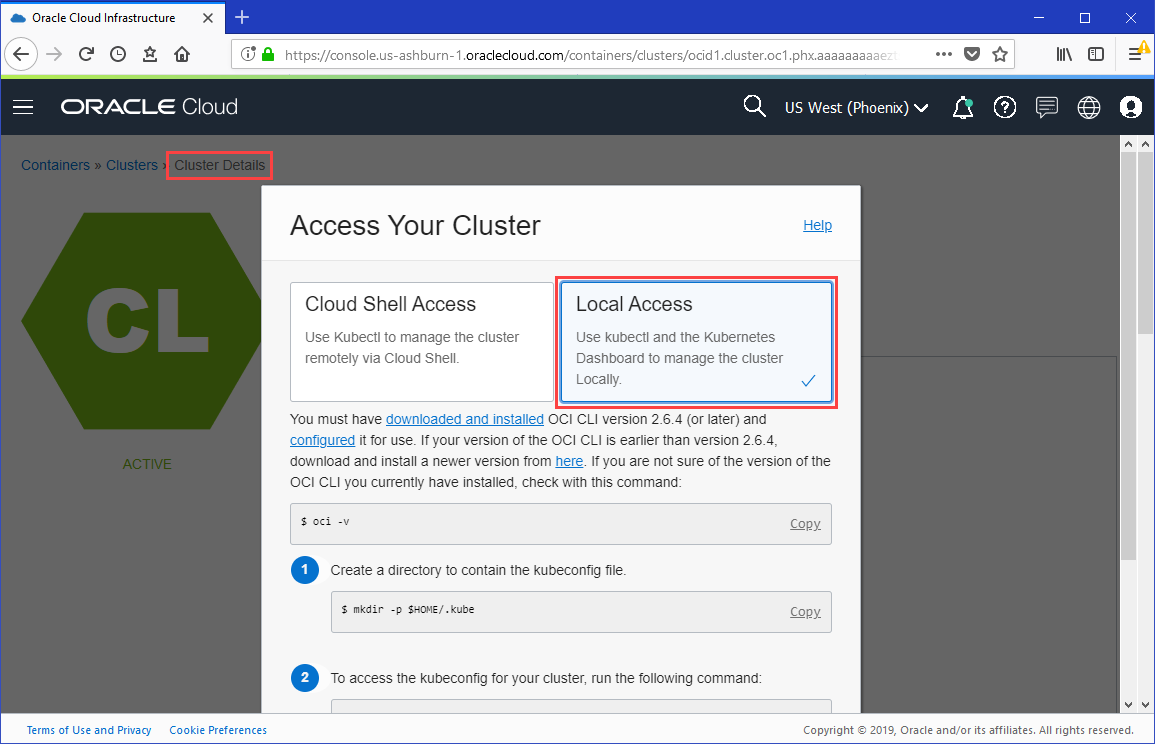Open the US West (Phoenix) region dropdown
Screen dimensions: 1155x744
[x=856, y=108]
